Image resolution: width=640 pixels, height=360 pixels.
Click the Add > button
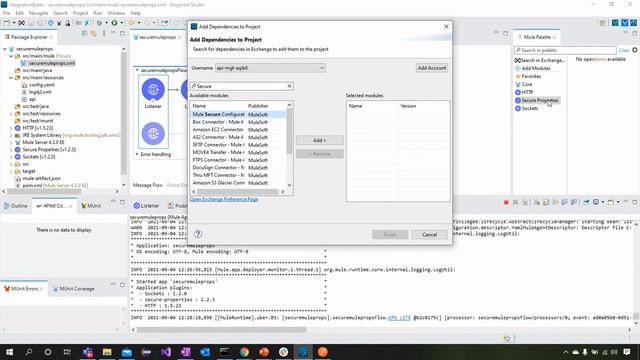[x=320, y=140]
